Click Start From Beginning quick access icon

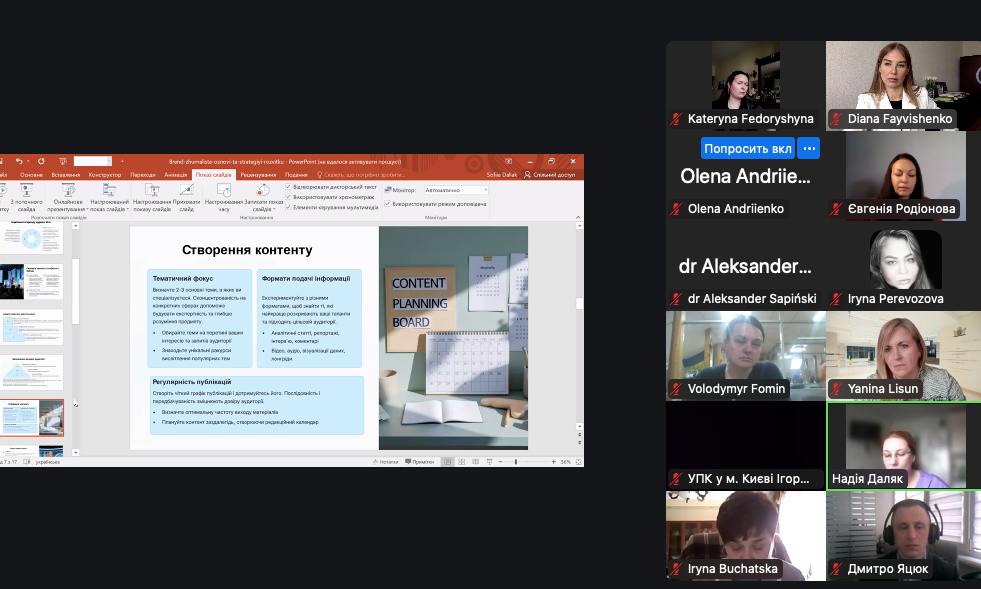(63, 161)
